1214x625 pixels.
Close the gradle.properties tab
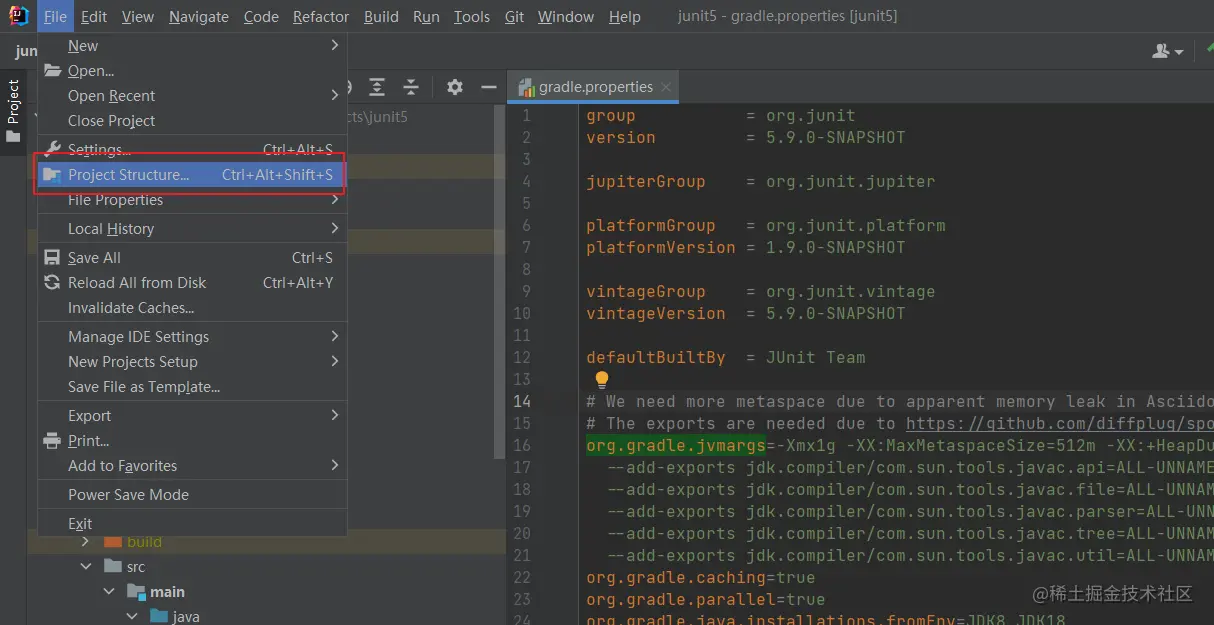coord(667,87)
